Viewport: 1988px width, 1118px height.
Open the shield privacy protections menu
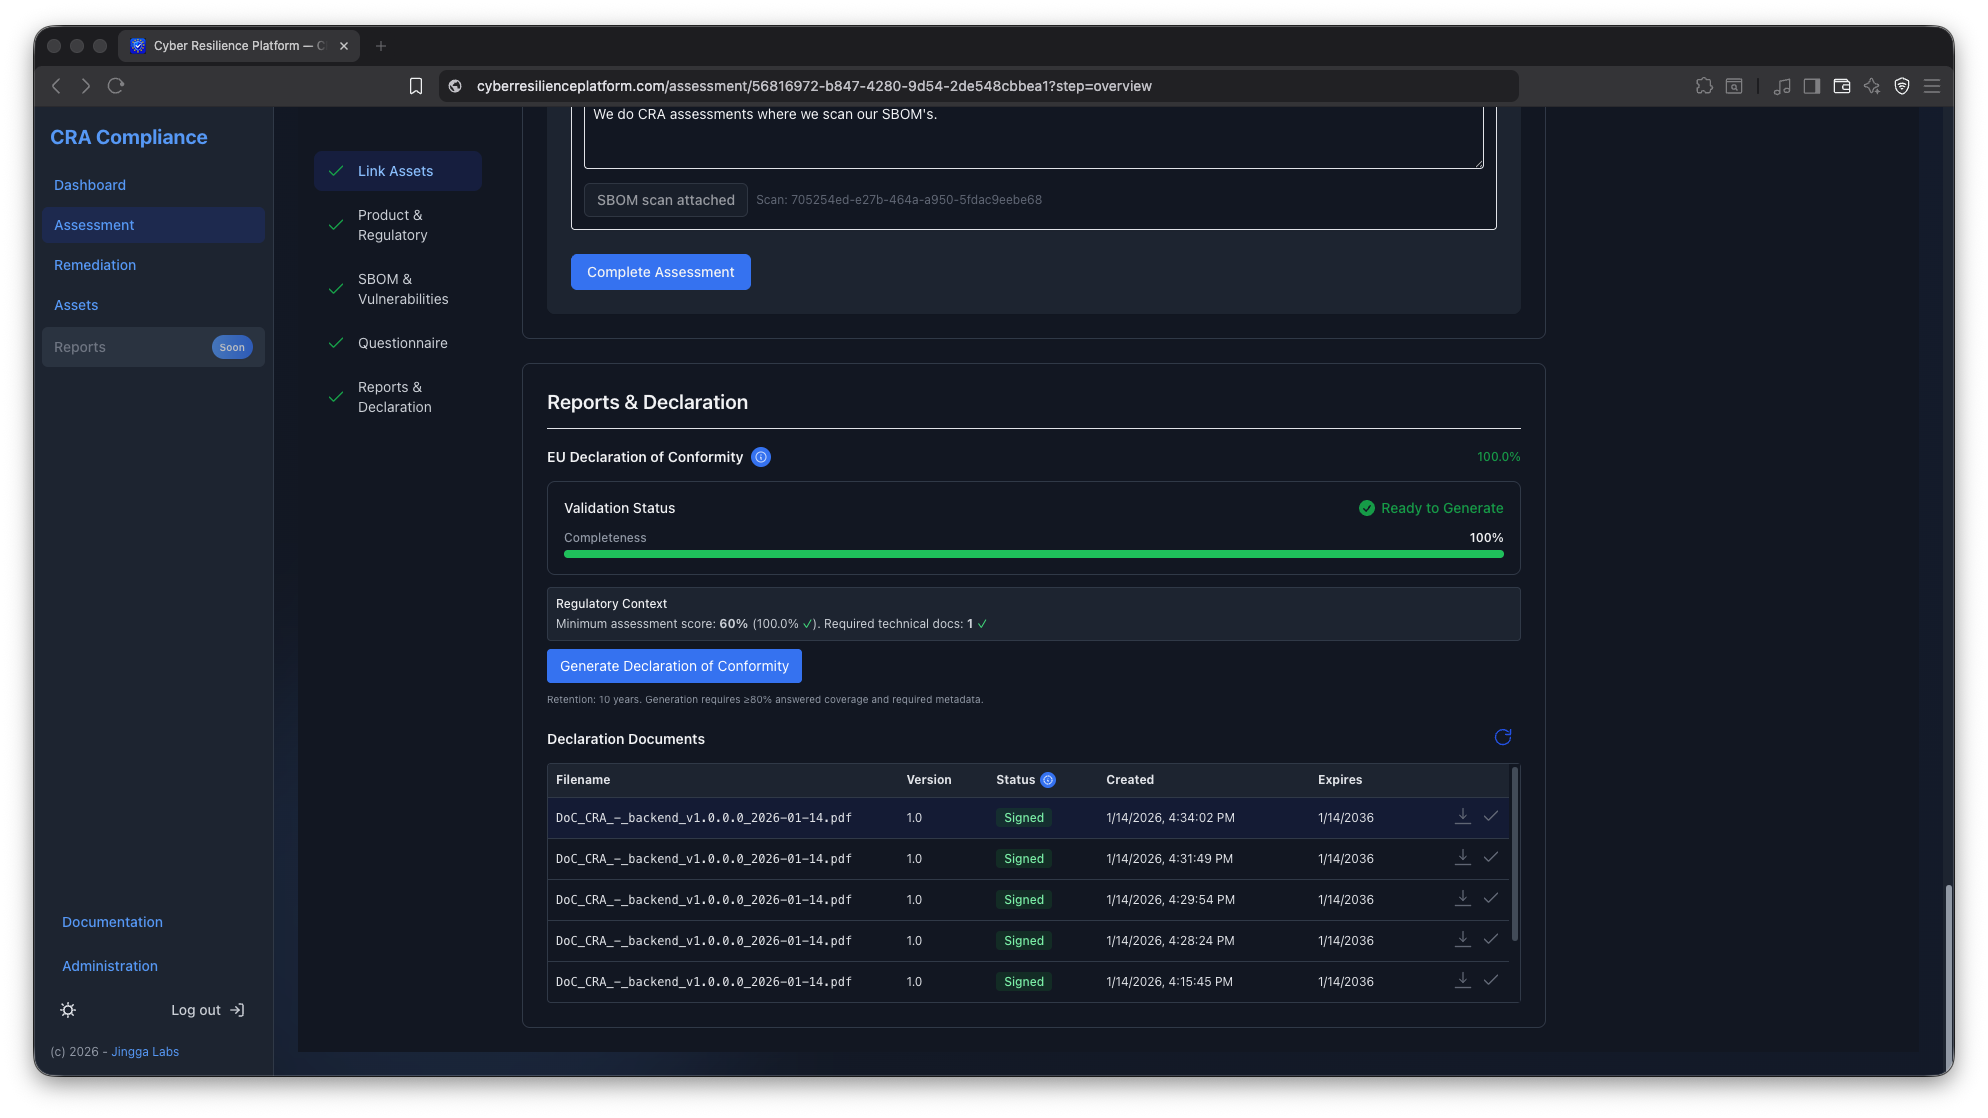(1902, 86)
